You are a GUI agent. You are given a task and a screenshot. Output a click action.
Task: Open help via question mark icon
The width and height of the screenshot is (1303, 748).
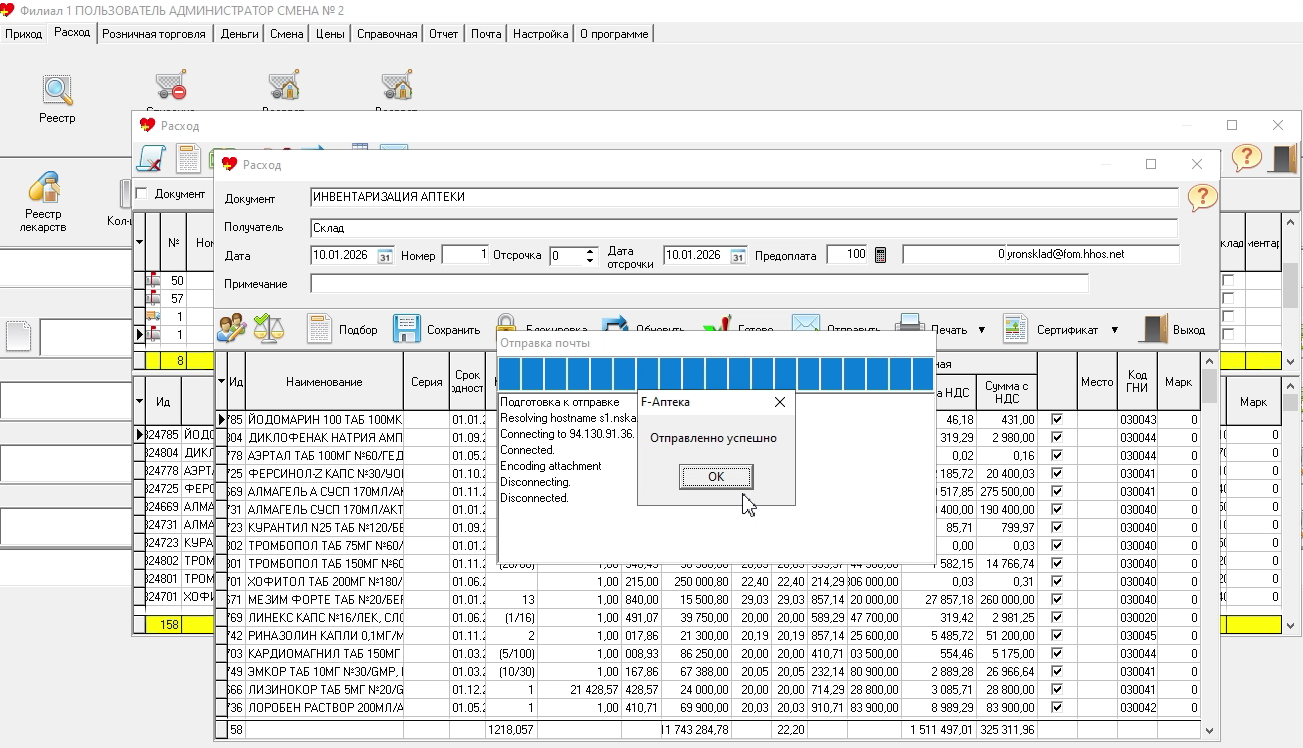1202,197
